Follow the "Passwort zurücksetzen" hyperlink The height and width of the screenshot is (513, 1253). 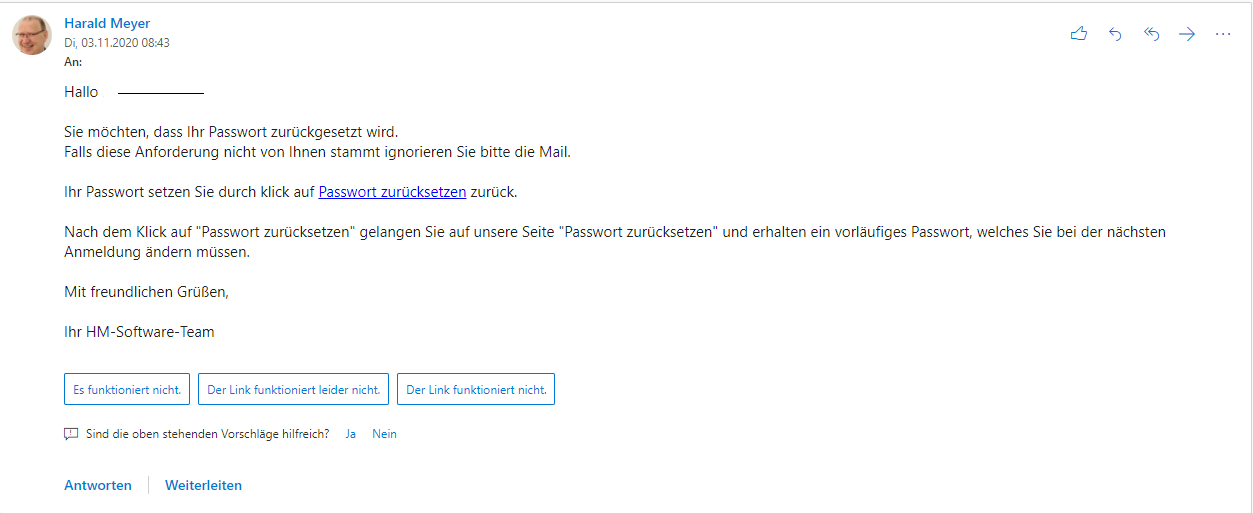point(392,192)
